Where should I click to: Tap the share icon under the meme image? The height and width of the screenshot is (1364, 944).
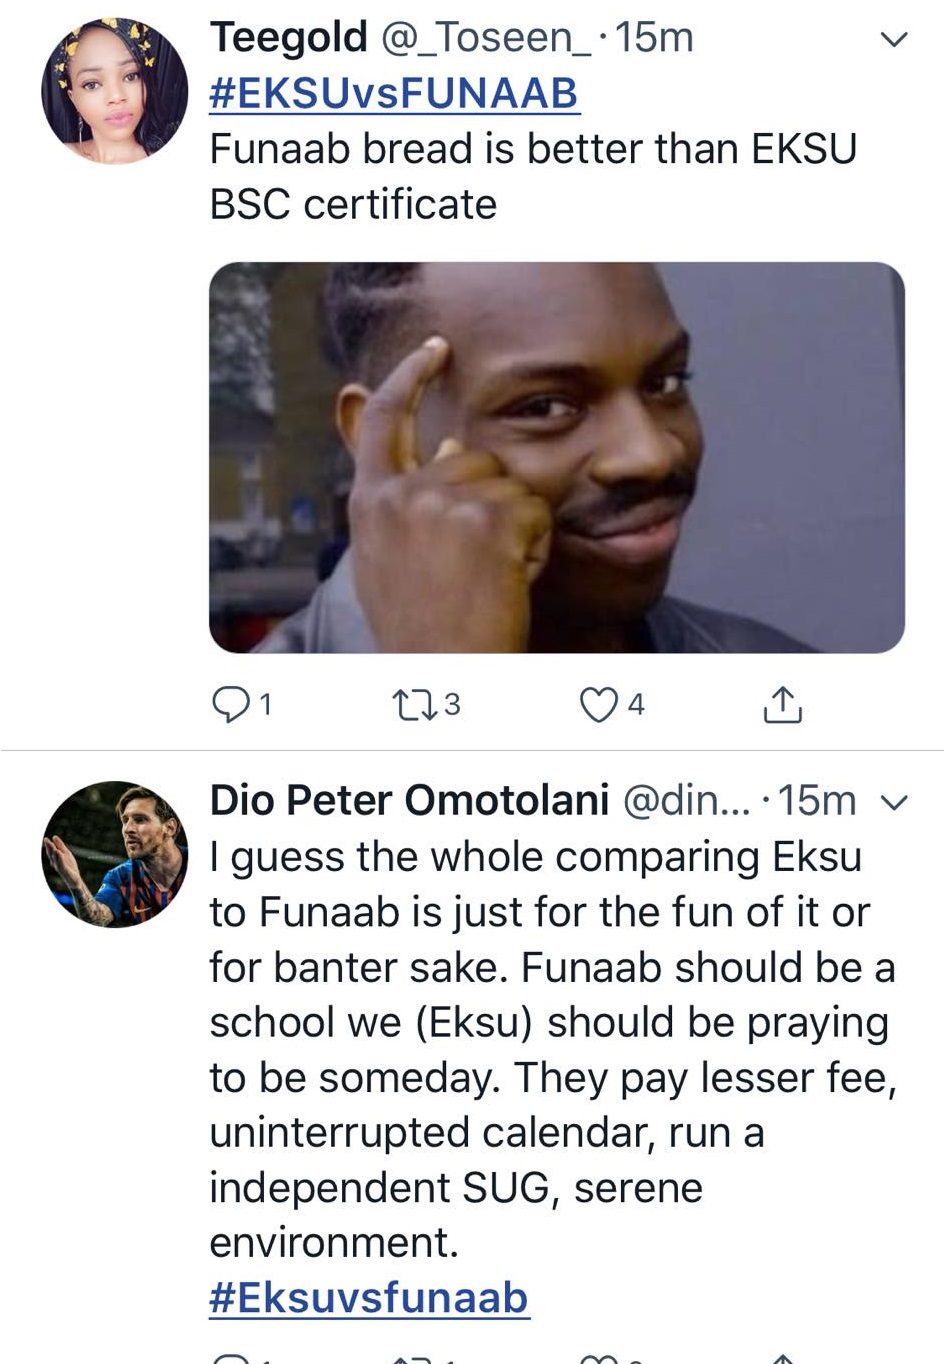[782, 705]
